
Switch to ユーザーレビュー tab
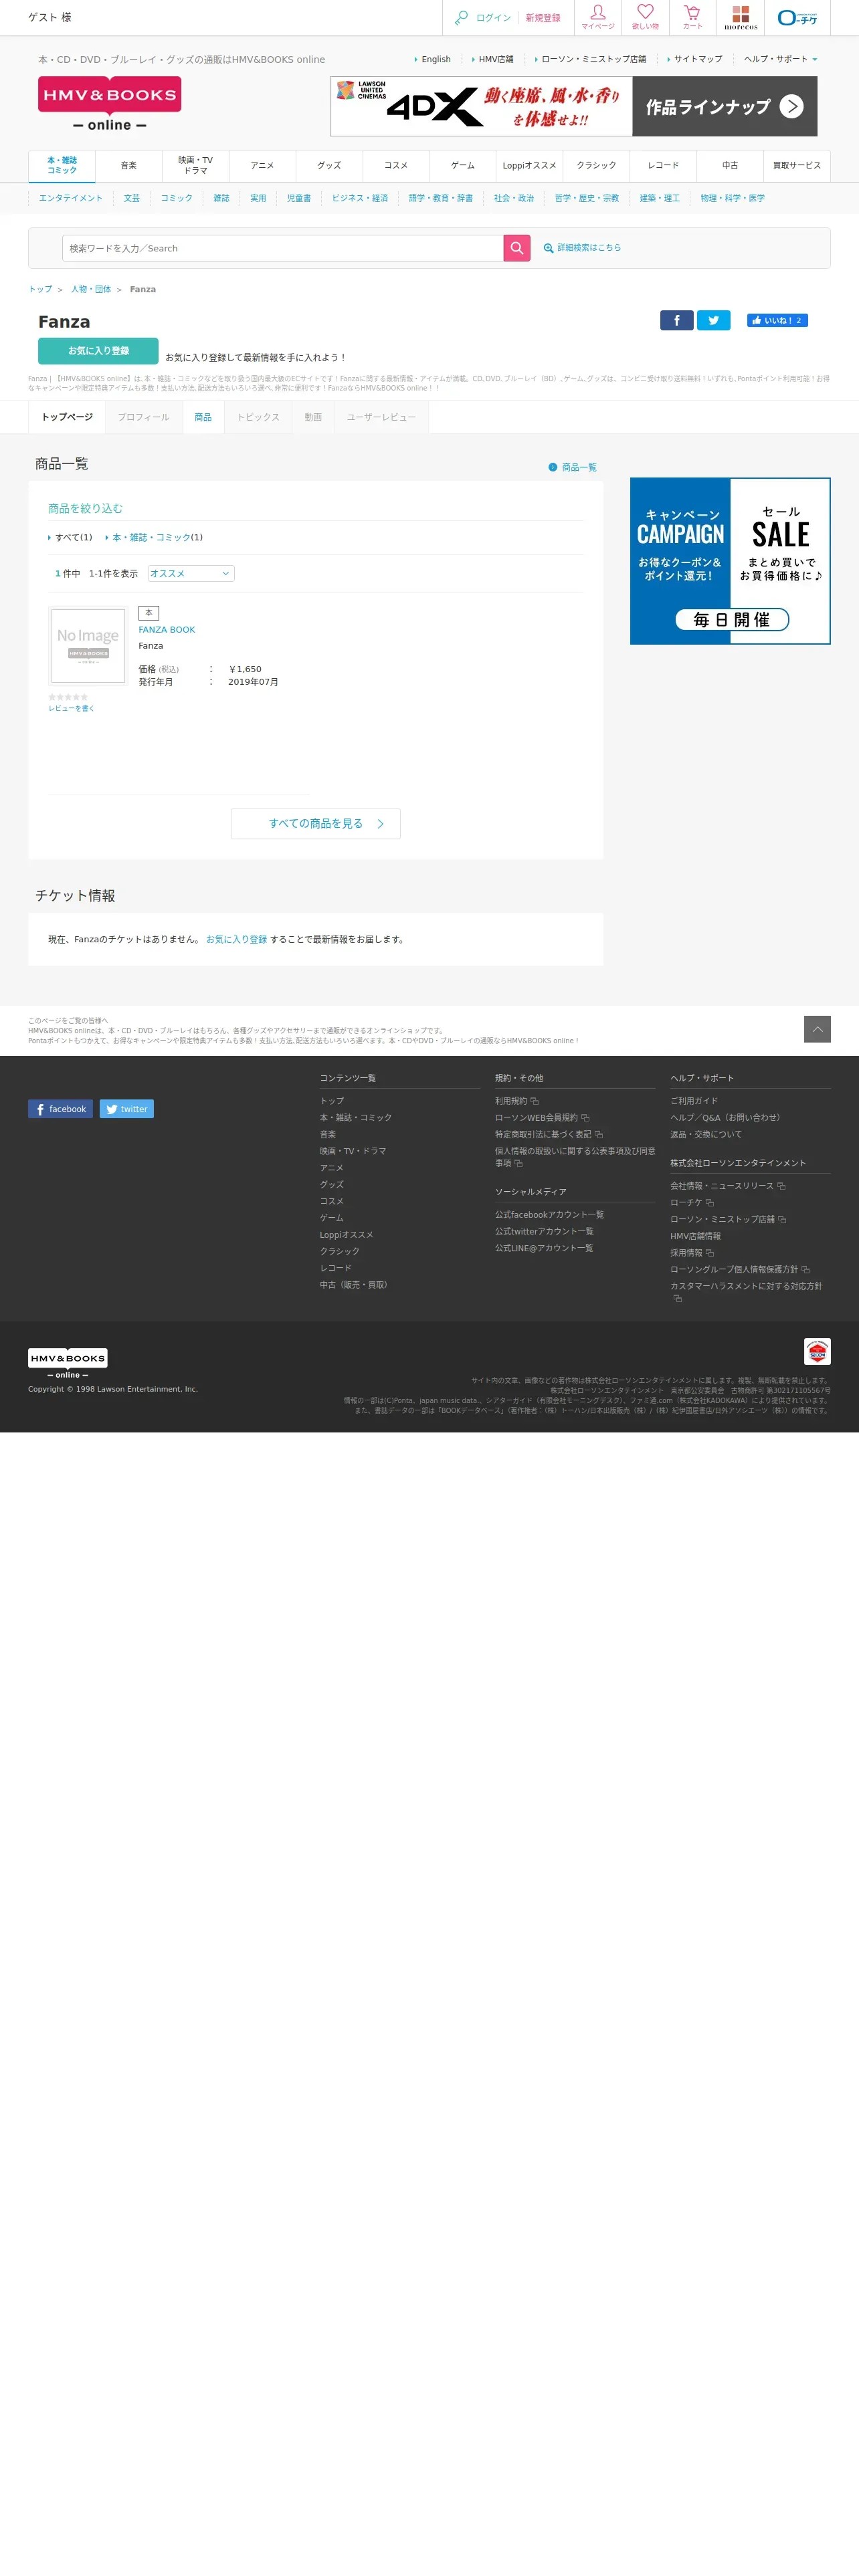(x=381, y=417)
